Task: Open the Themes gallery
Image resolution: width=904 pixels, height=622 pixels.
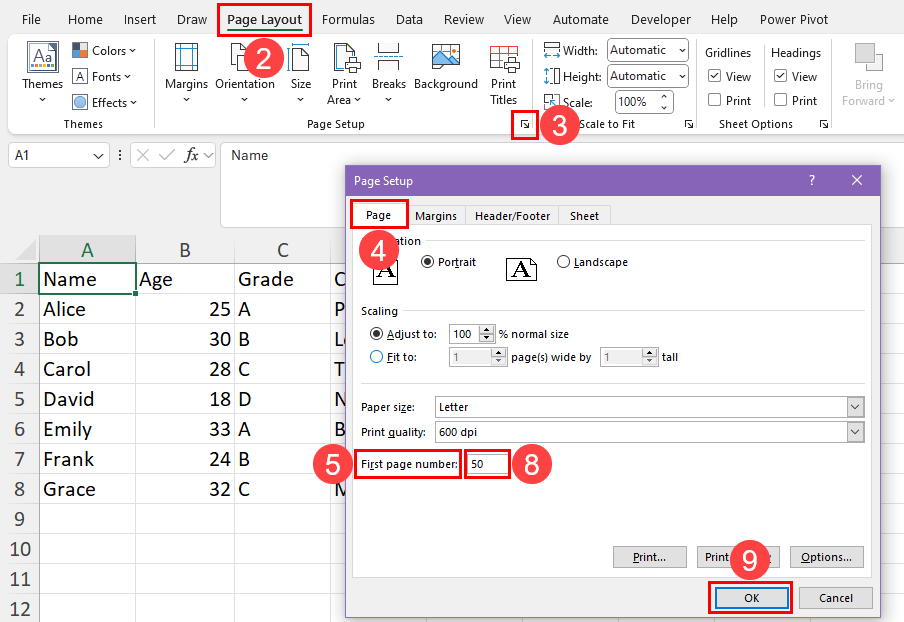Action: coord(42,73)
